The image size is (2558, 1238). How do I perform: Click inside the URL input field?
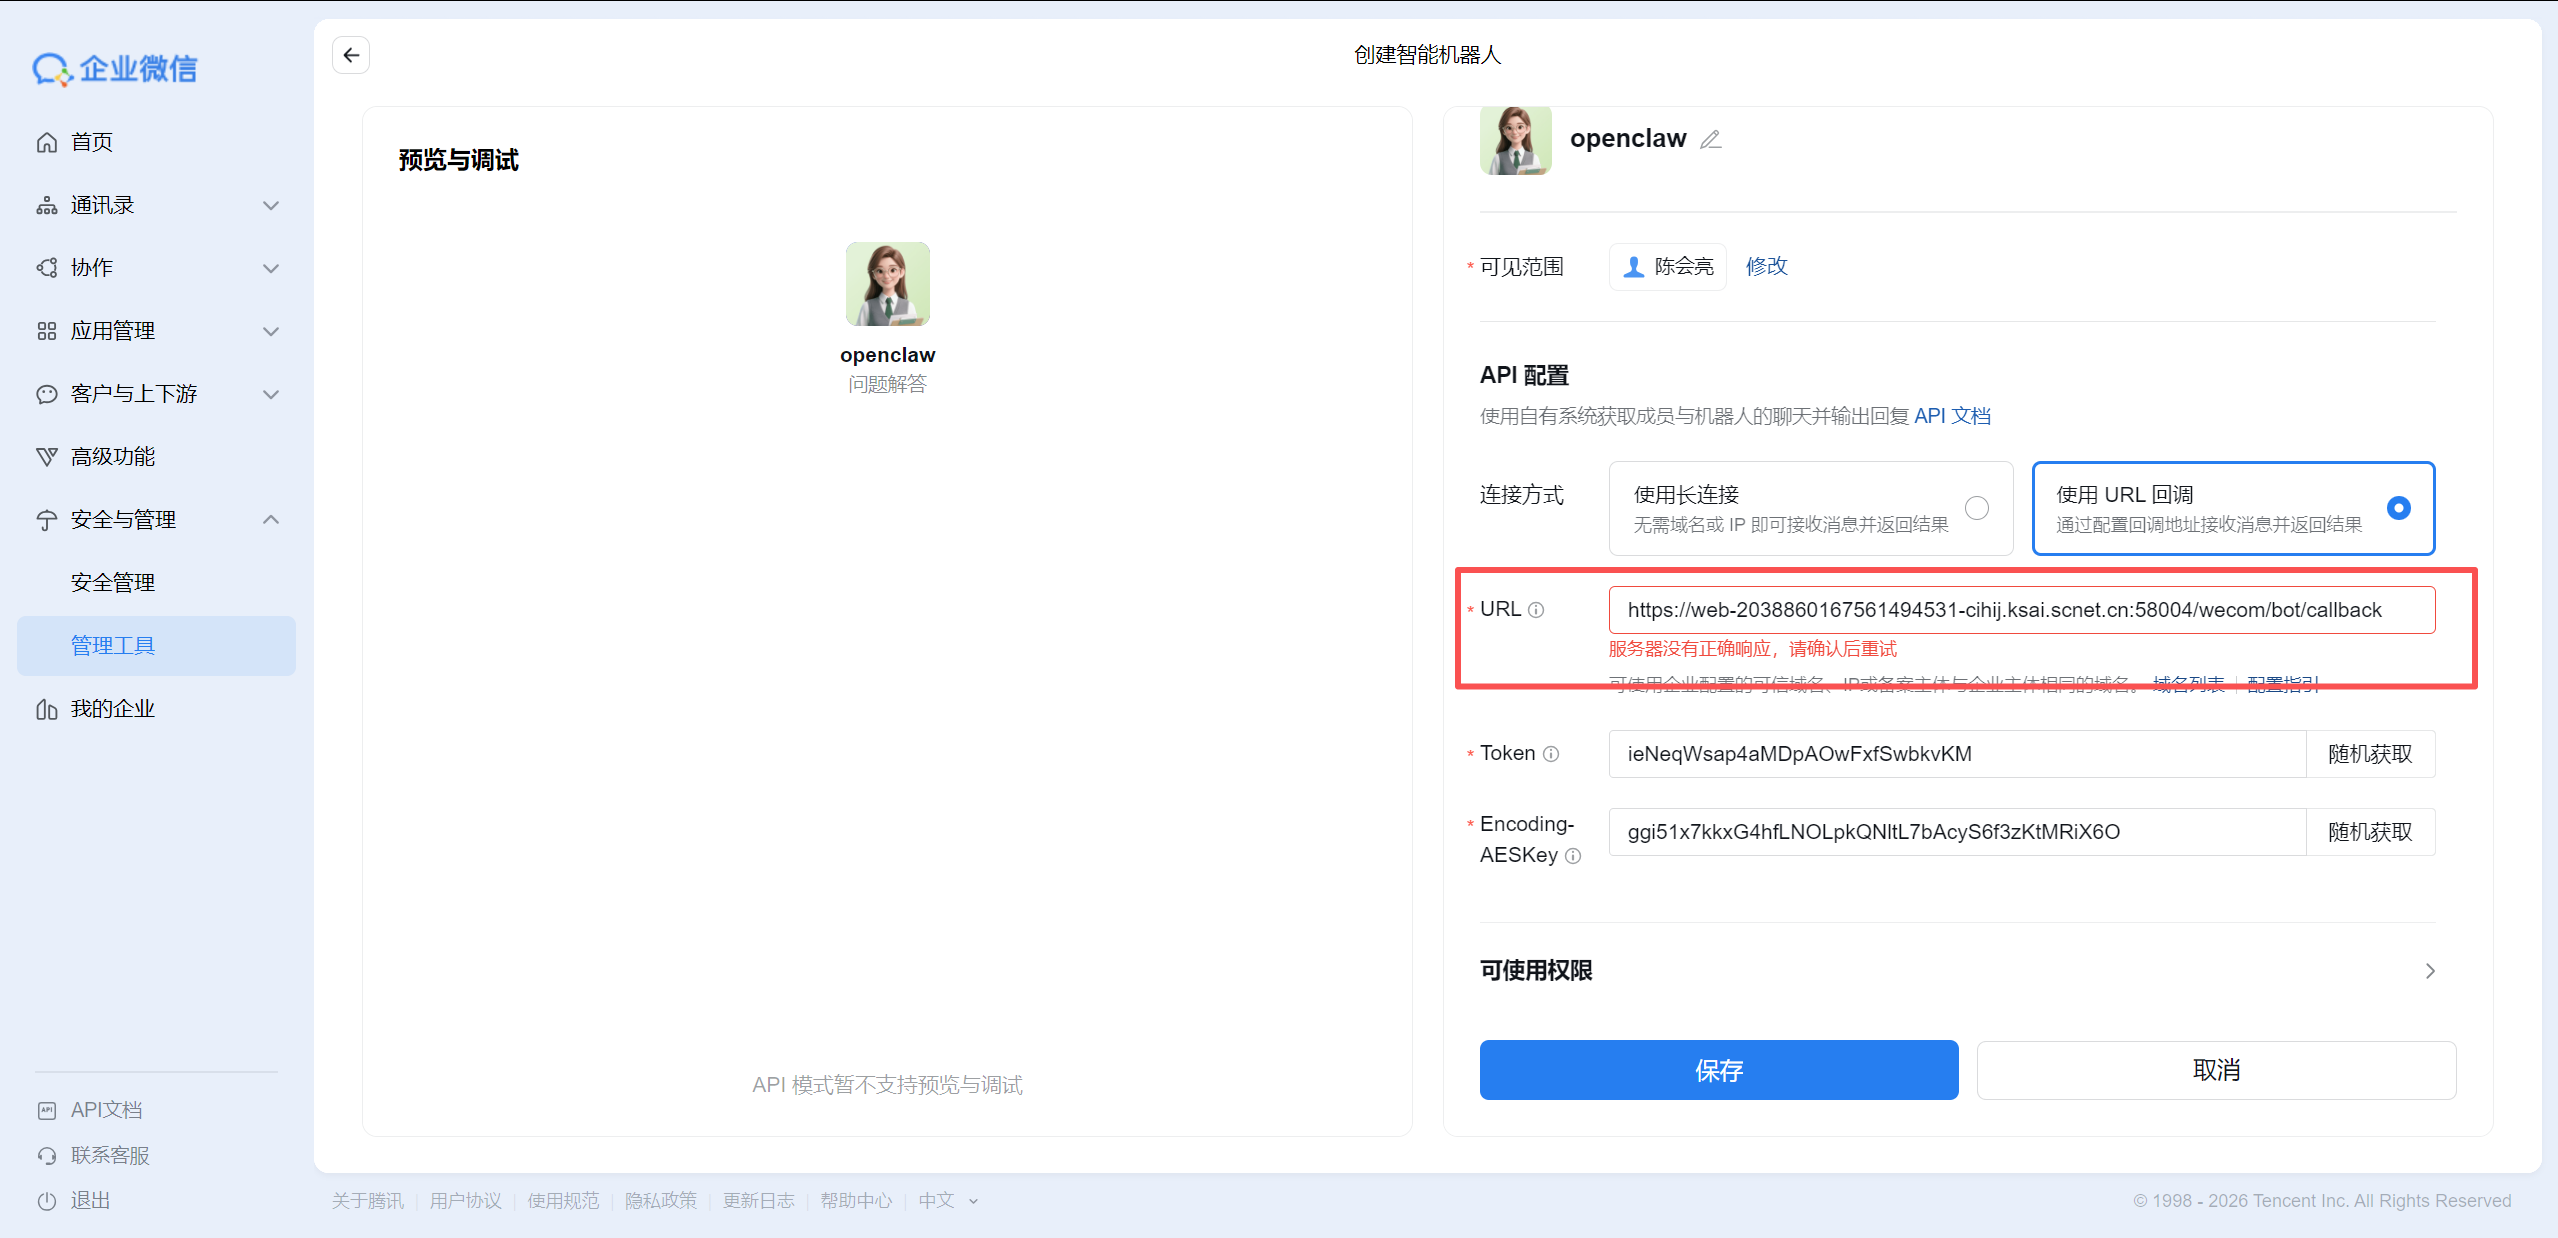(x=2021, y=609)
